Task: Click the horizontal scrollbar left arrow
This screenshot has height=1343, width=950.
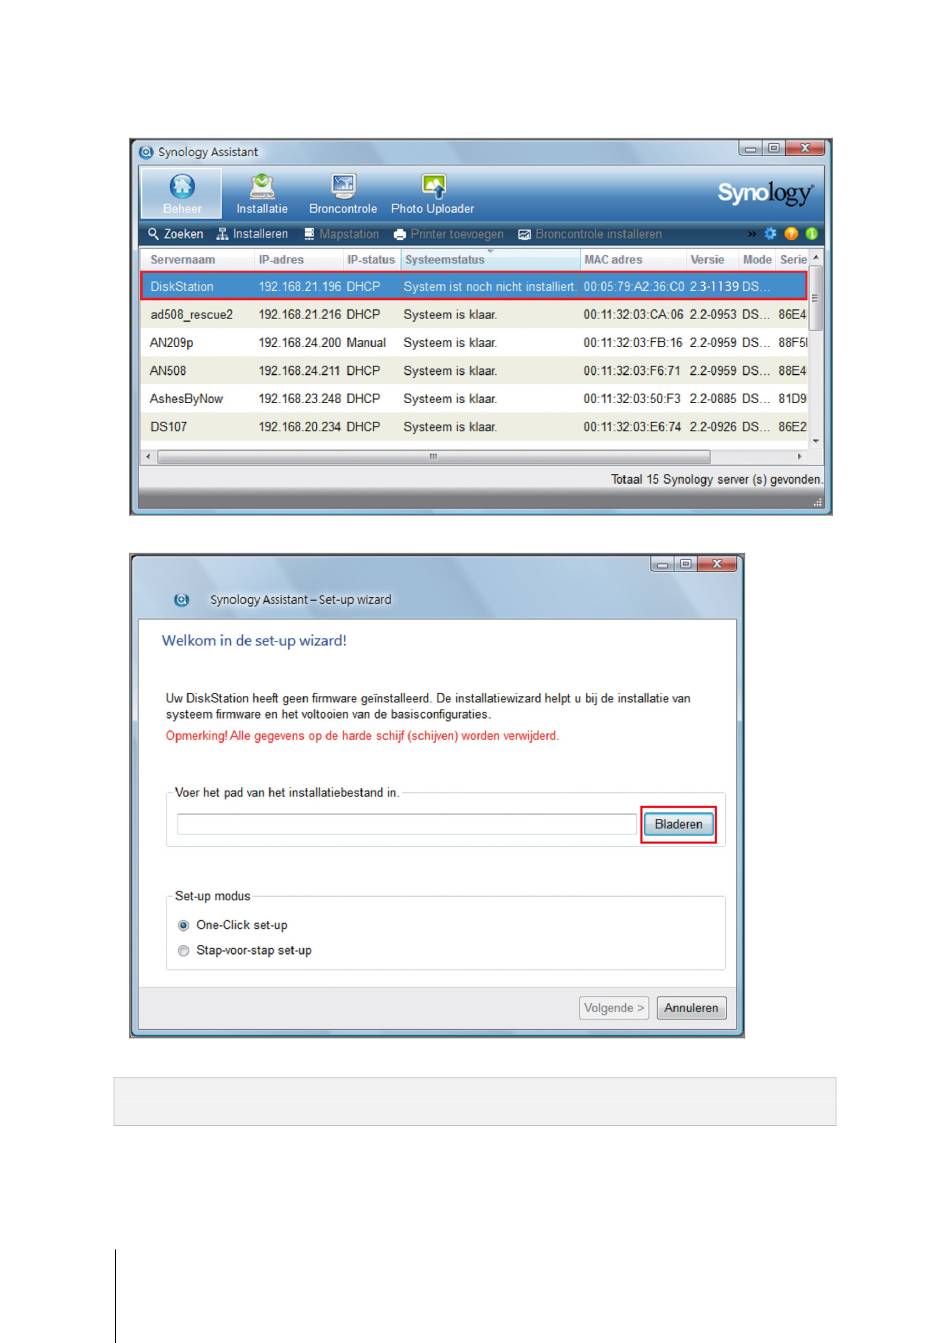Action: [149, 456]
